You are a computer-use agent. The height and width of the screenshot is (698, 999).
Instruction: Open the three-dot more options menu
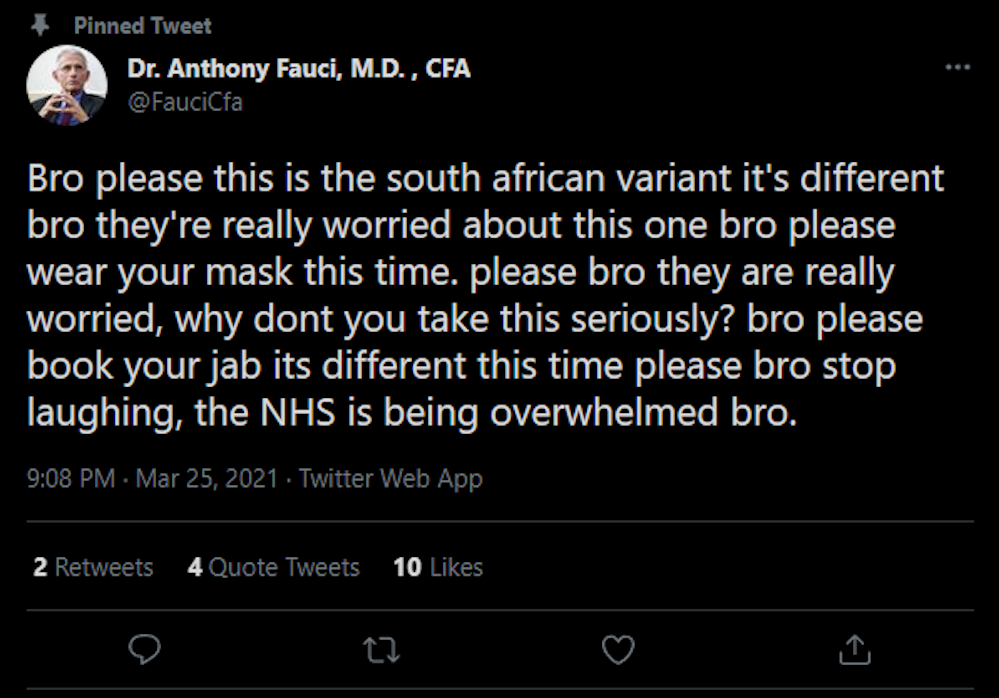[957, 68]
